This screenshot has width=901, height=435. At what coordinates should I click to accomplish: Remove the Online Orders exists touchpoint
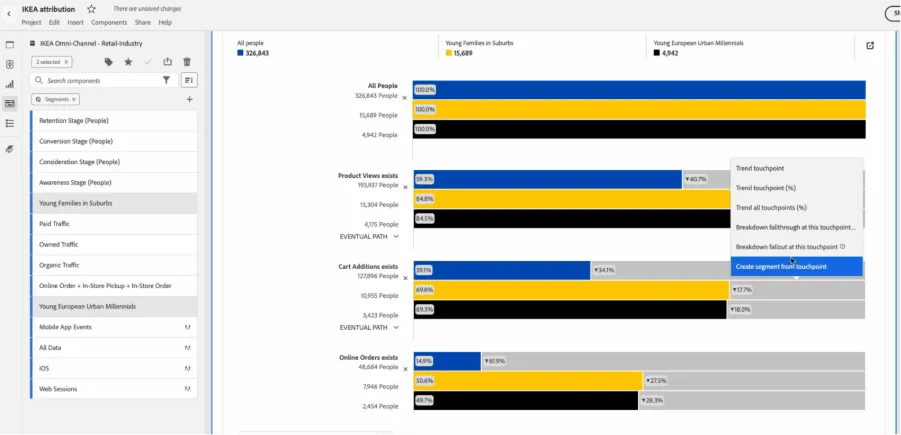[x=405, y=369]
